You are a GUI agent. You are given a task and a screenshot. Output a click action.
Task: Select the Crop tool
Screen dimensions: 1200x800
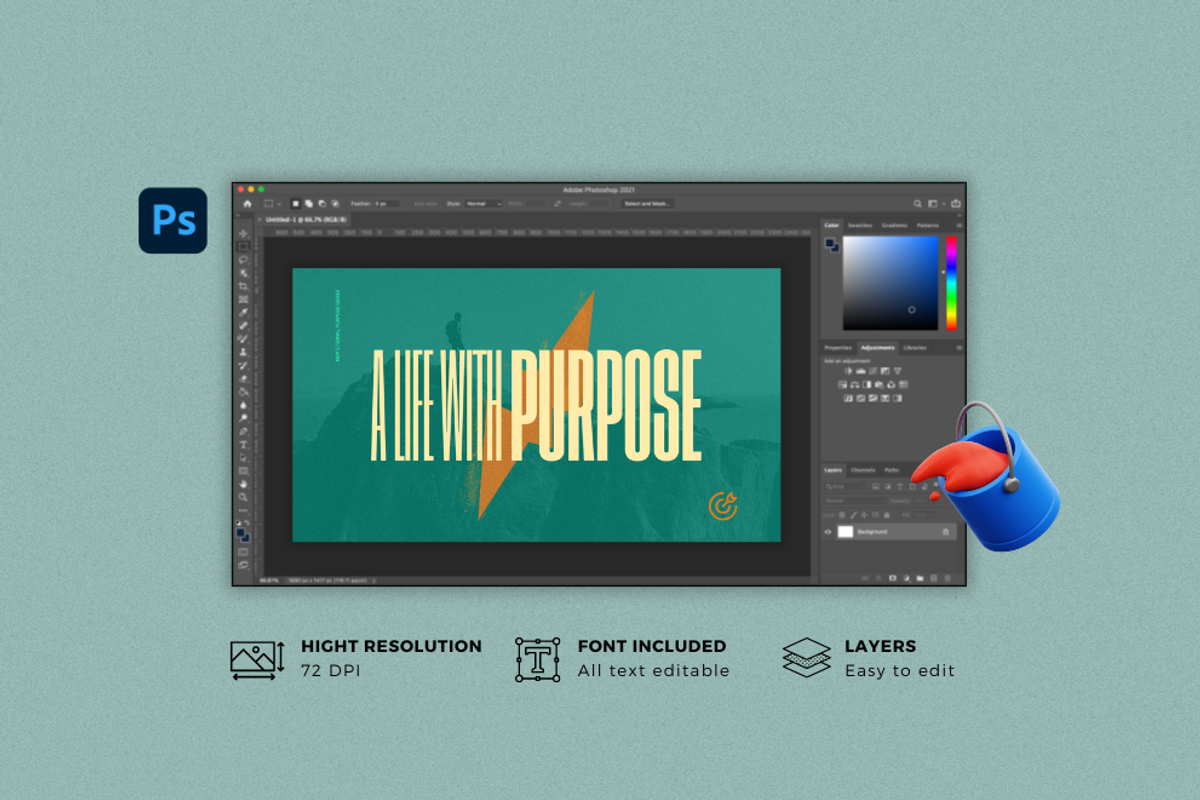pyautogui.click(x=243, y=286)
